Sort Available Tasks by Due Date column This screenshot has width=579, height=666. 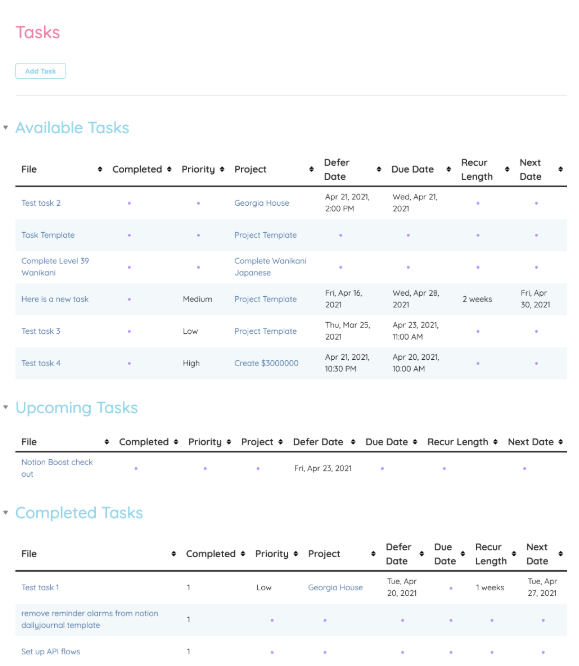(x=449, y=169)
